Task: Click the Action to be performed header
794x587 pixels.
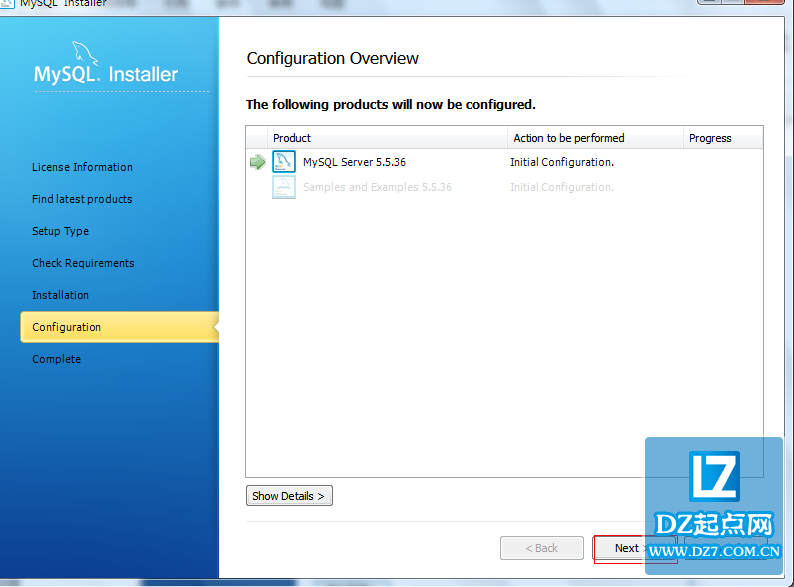Action: (x=595, y=138)
